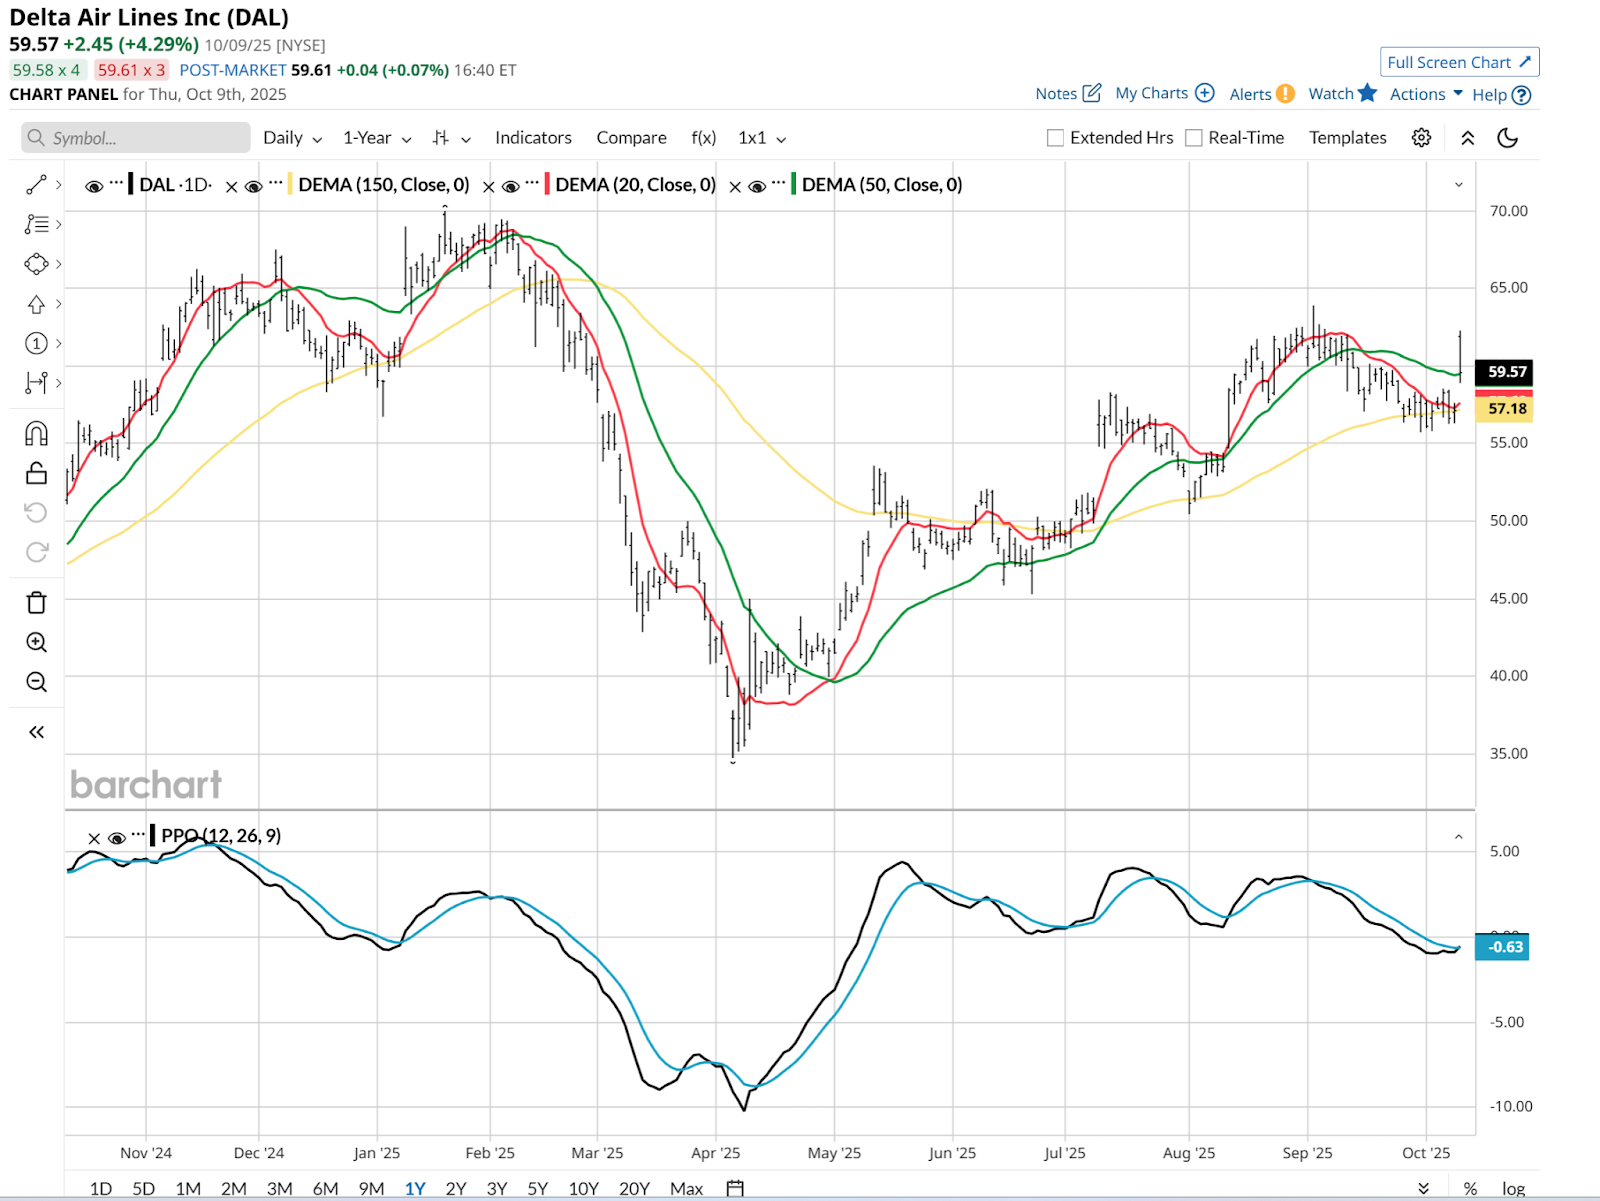Open the Help link

1501,95
